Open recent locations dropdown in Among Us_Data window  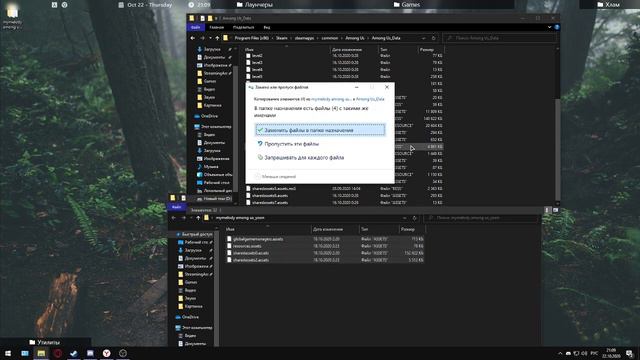[210, 38]
